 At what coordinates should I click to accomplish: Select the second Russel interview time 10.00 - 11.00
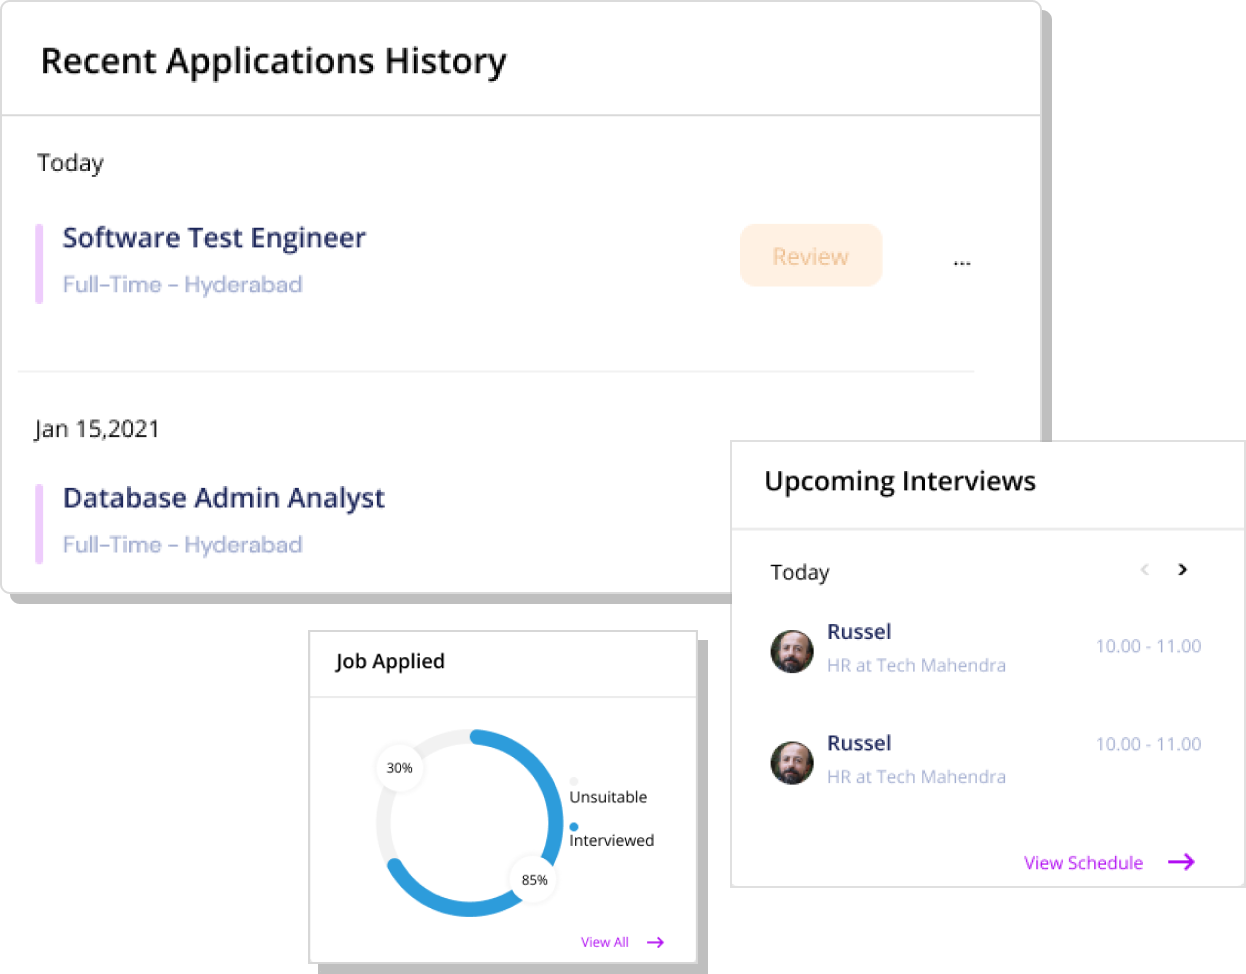click(1148, 744)
